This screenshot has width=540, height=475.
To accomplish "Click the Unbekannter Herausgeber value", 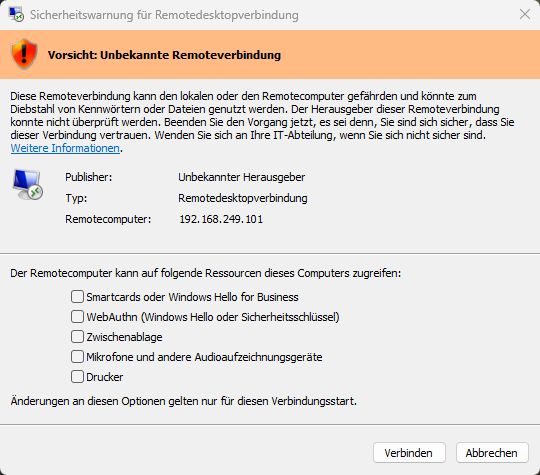I will pos(241,177).
